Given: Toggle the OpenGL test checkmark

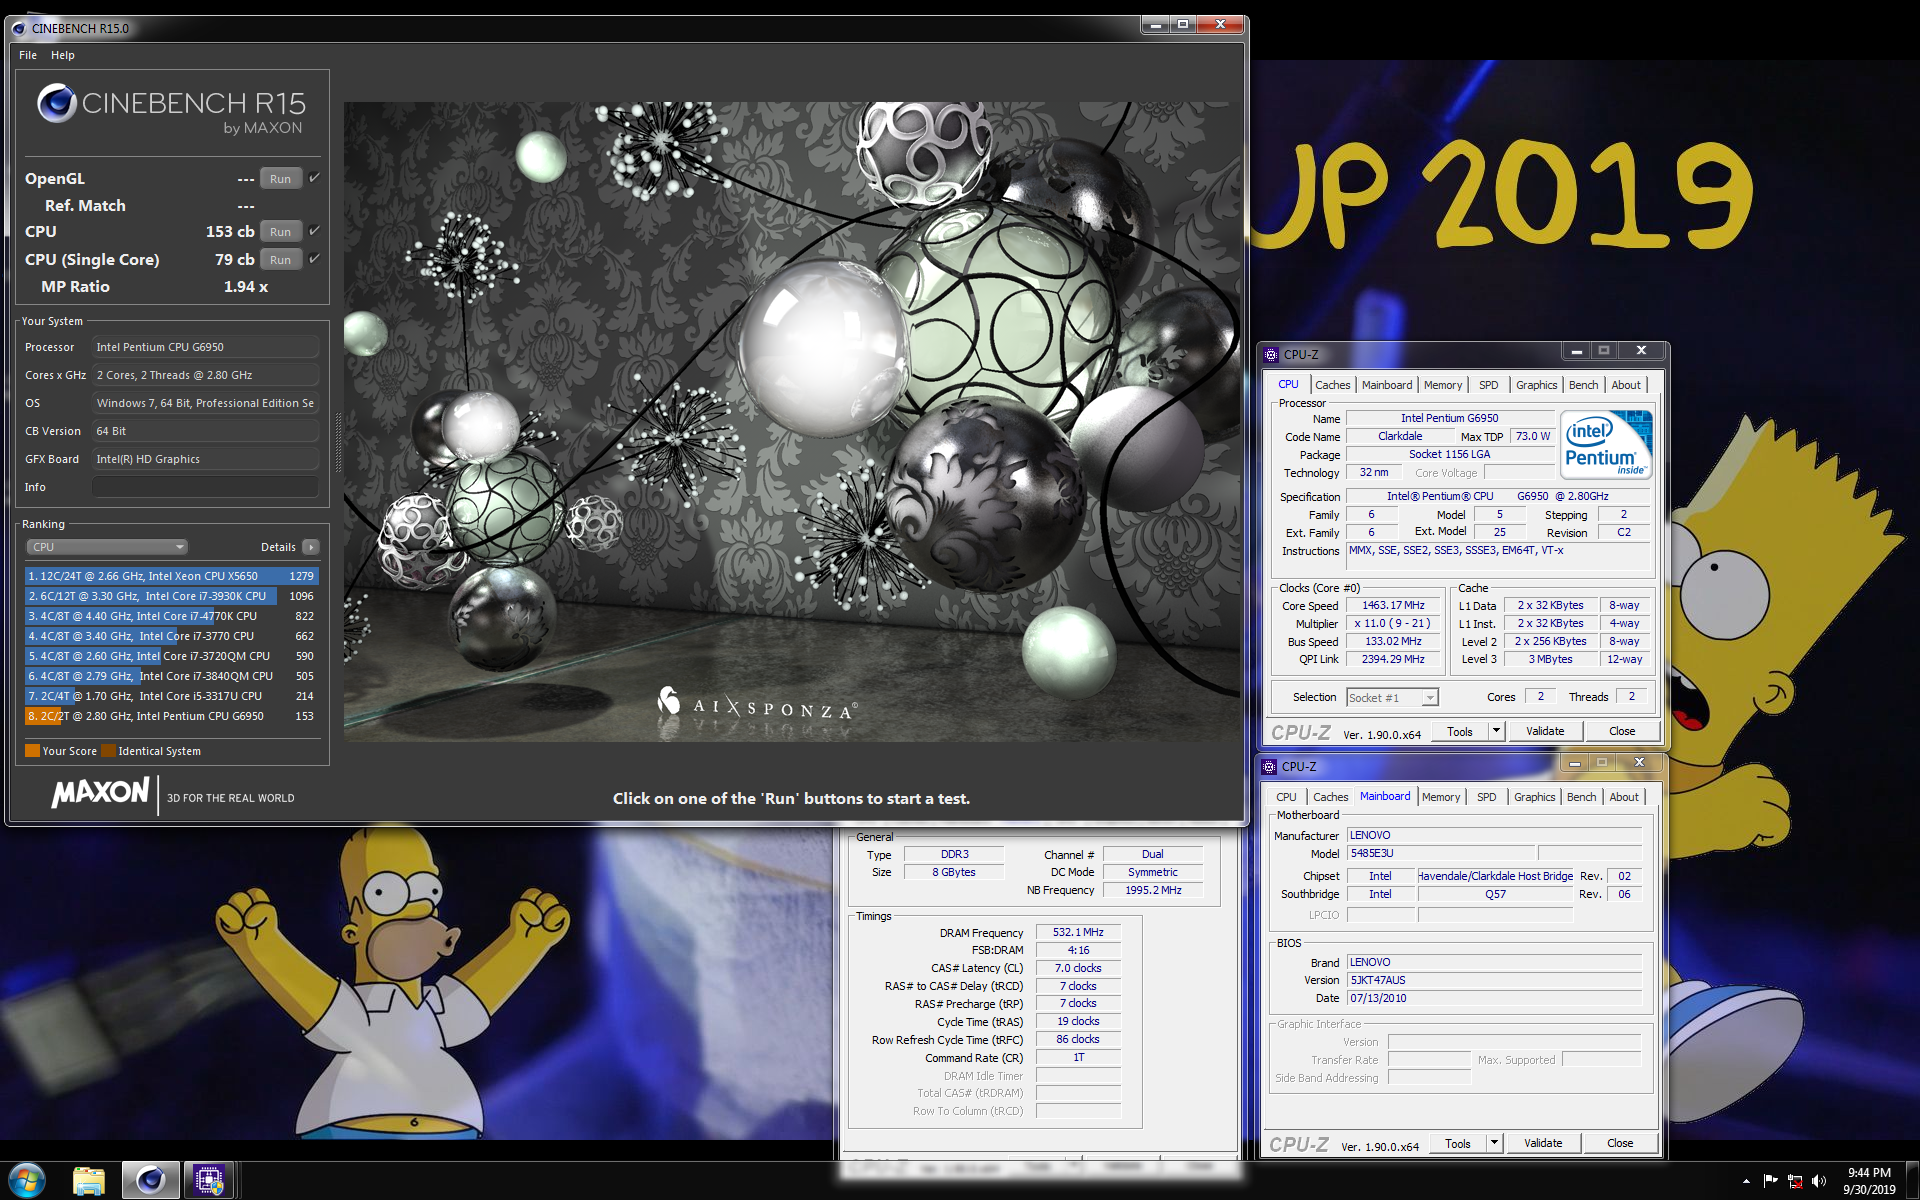Looking at the screenshot, I should click(314, 178).
